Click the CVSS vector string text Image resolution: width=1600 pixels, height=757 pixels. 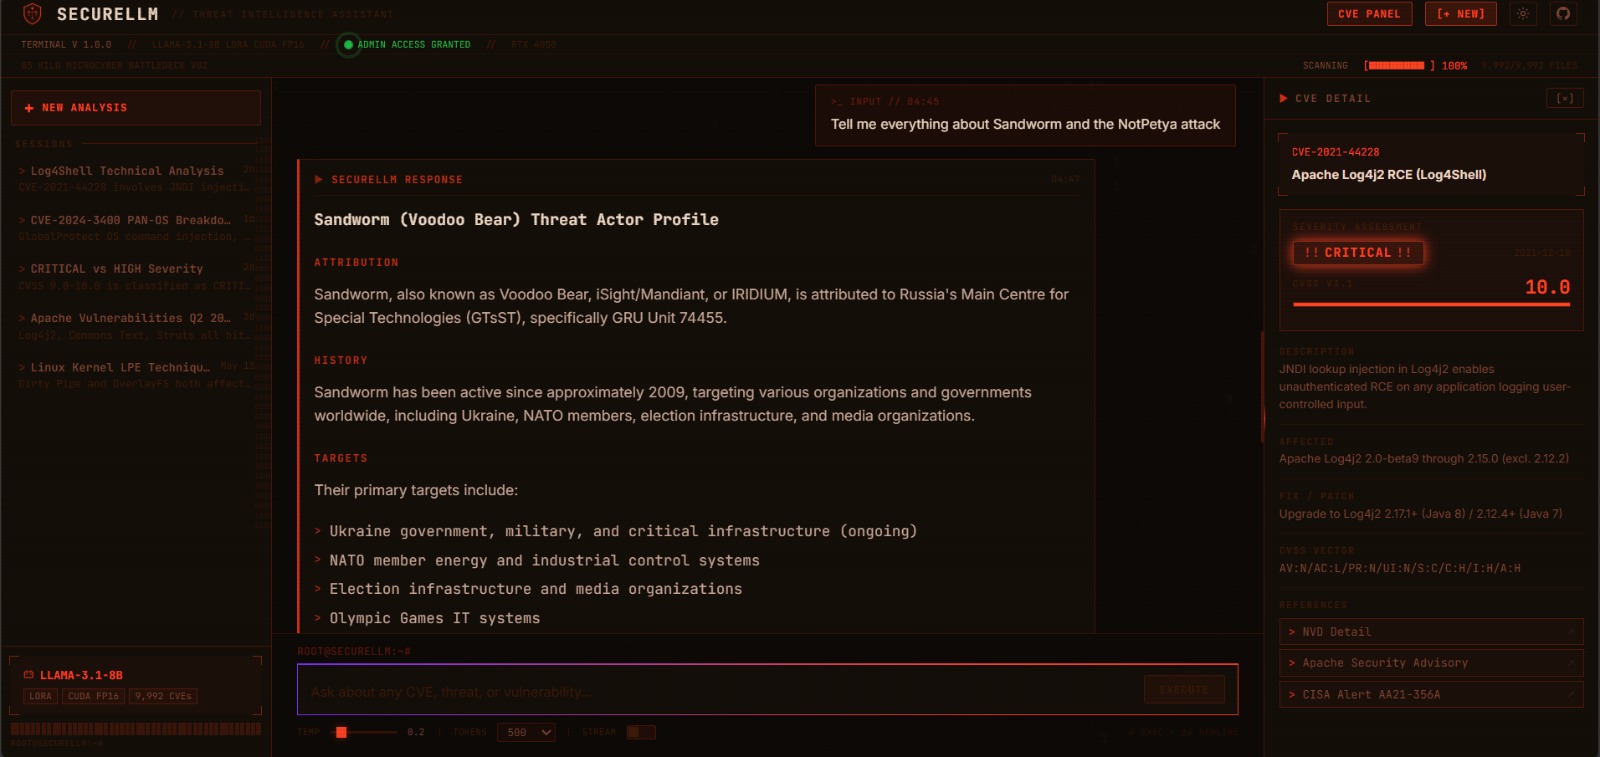tap(1400, 569)
